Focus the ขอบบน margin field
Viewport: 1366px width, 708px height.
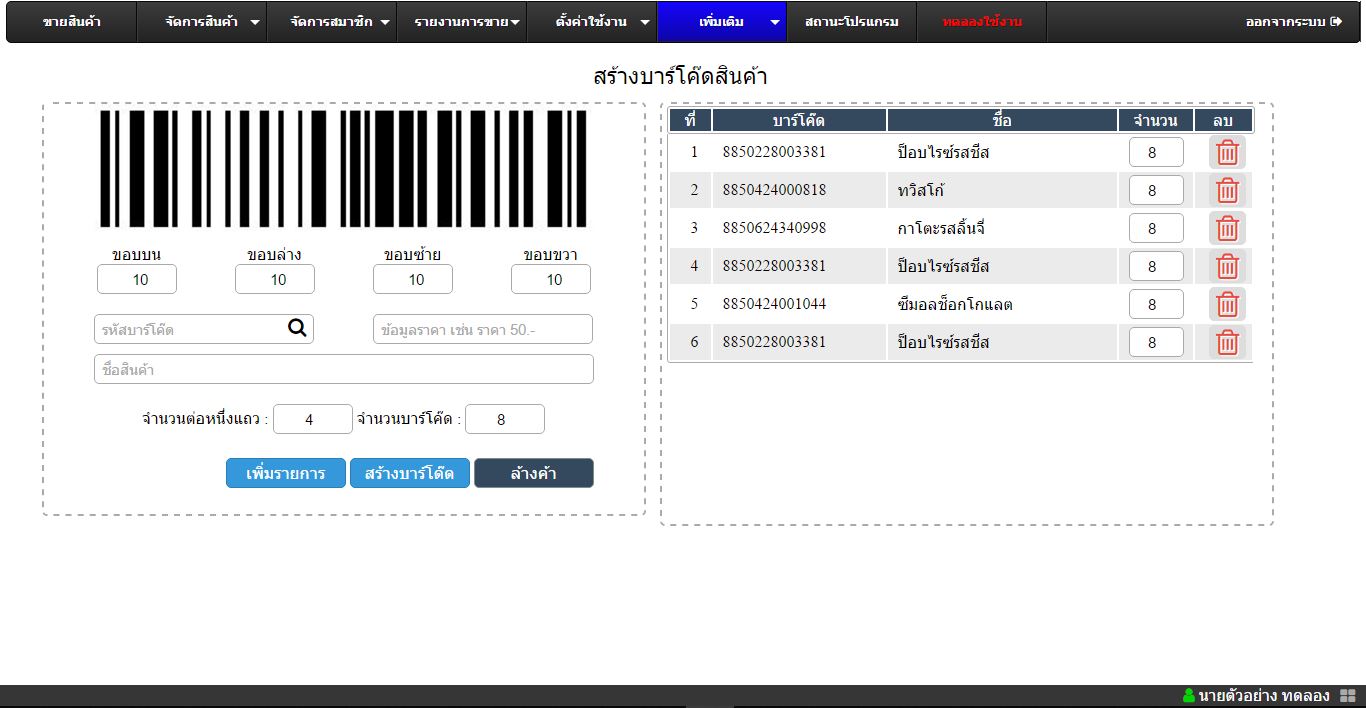click(137, 279)
